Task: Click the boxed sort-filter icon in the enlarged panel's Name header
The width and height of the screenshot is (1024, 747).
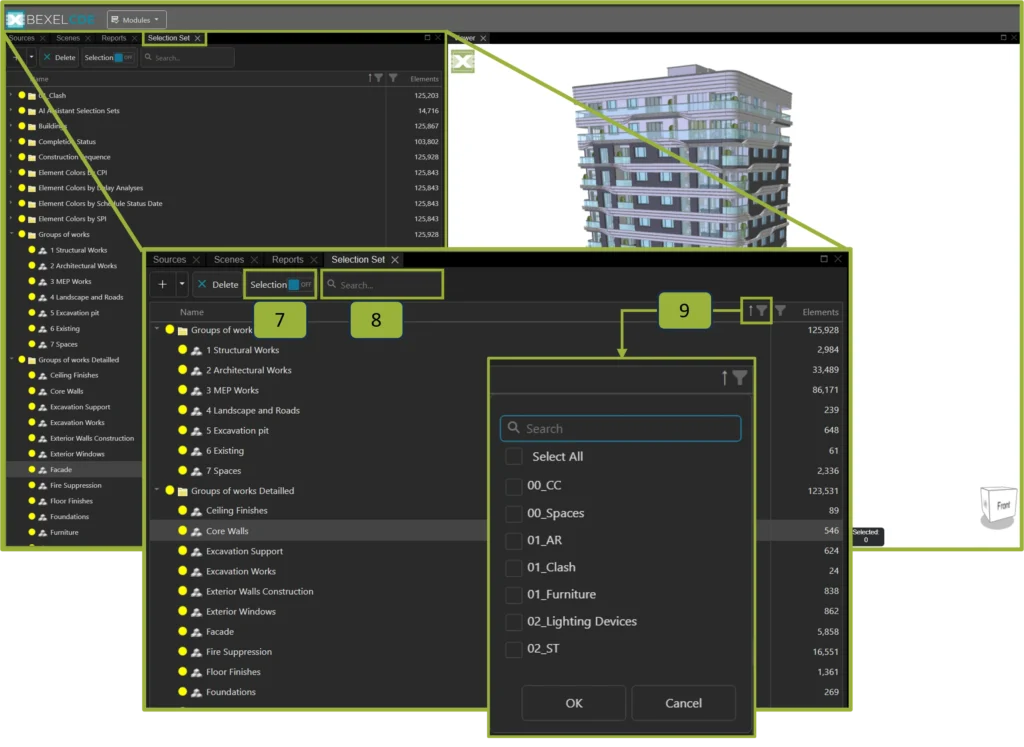Action: pyautogui.click(x=757, y=311)
